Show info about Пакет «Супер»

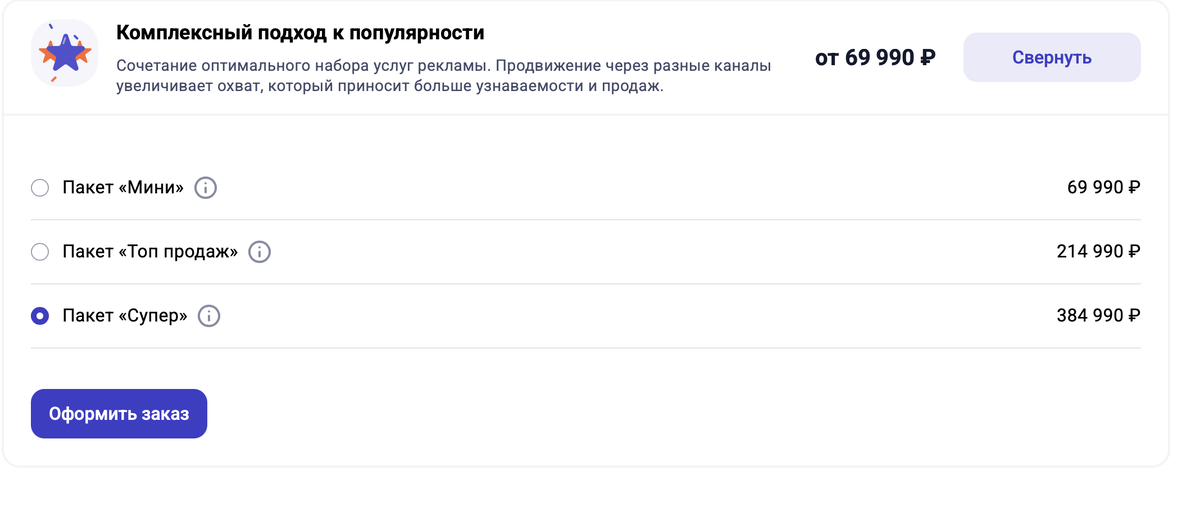pyautogui.click(x=208, y=316)
